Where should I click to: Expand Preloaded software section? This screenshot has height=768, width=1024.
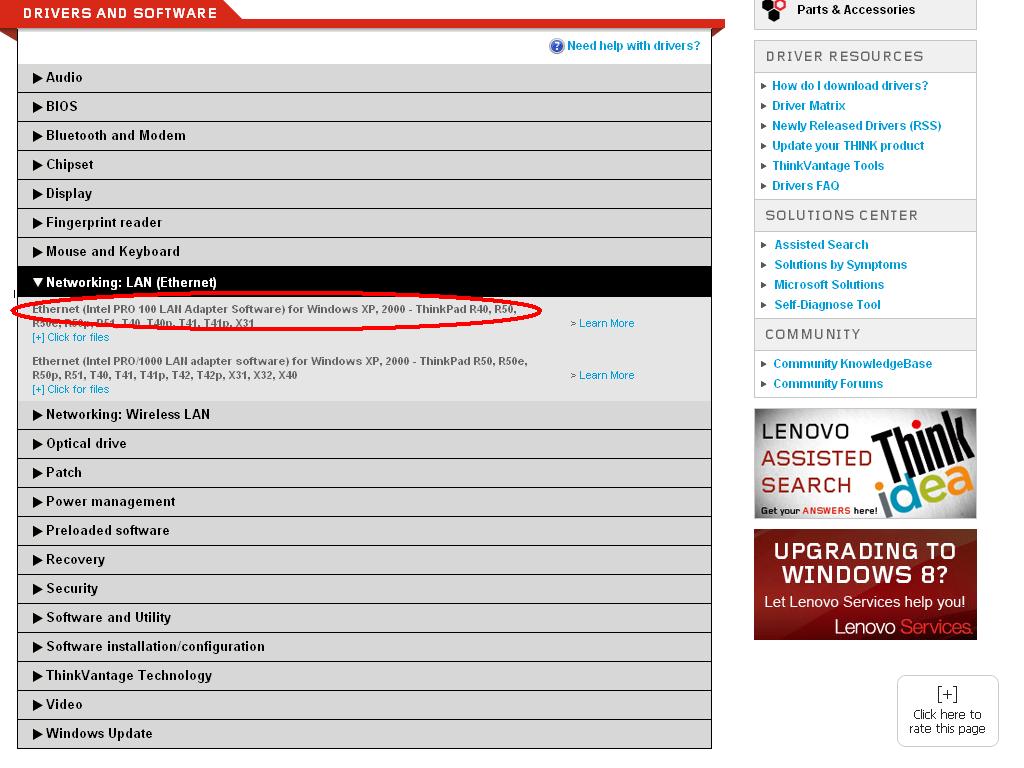coord(364,531)
